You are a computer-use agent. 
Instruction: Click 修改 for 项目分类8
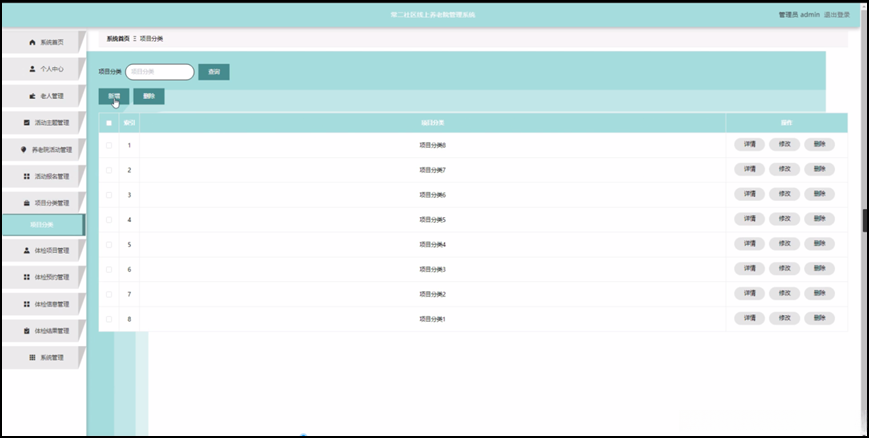tap(784, 145)
